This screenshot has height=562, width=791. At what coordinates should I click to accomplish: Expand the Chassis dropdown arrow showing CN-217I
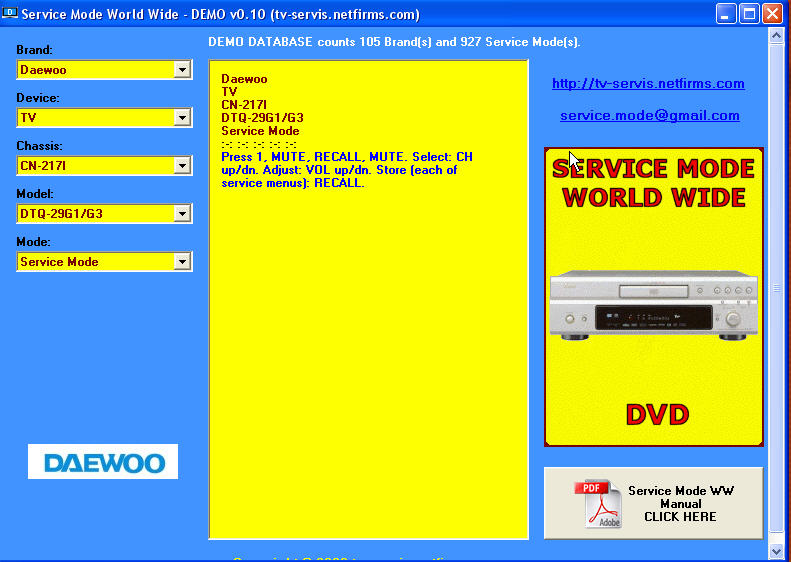click(182, 165)
